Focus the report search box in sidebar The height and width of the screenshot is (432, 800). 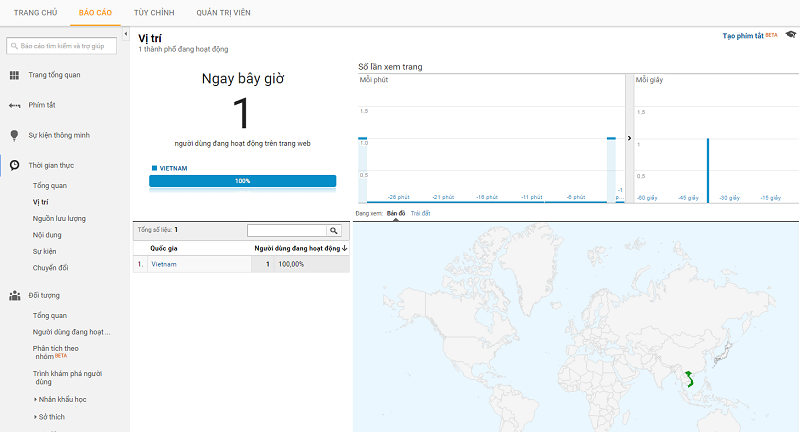pyautogui.click(x=66, y=46)
